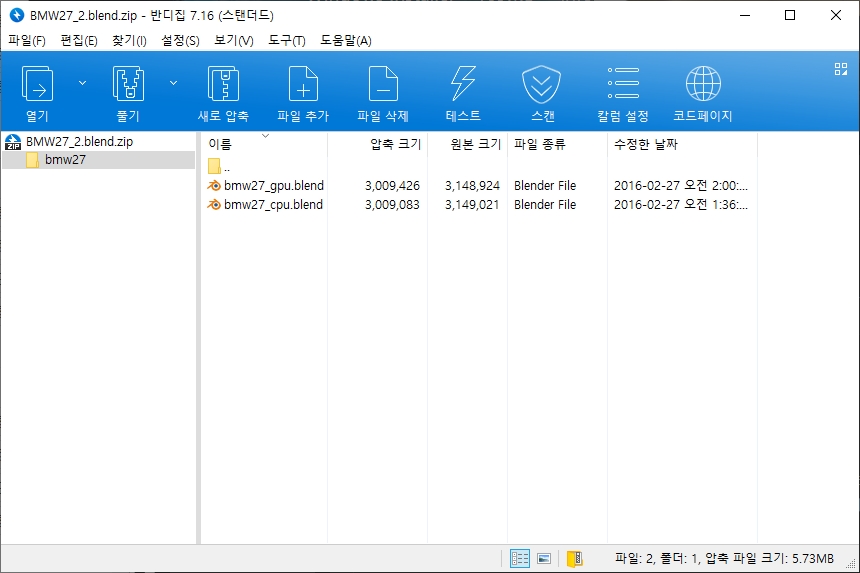The image size is (860, 573).
Task: Expand the dropdown arrow next to 열기
Action: point(82,83)
